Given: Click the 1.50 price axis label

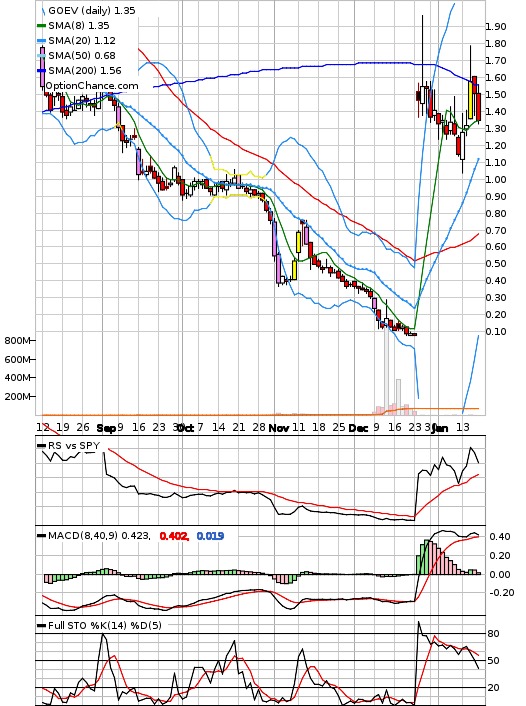Looking at the screenshot, I should pyautogui.click(x=495, y=95).
